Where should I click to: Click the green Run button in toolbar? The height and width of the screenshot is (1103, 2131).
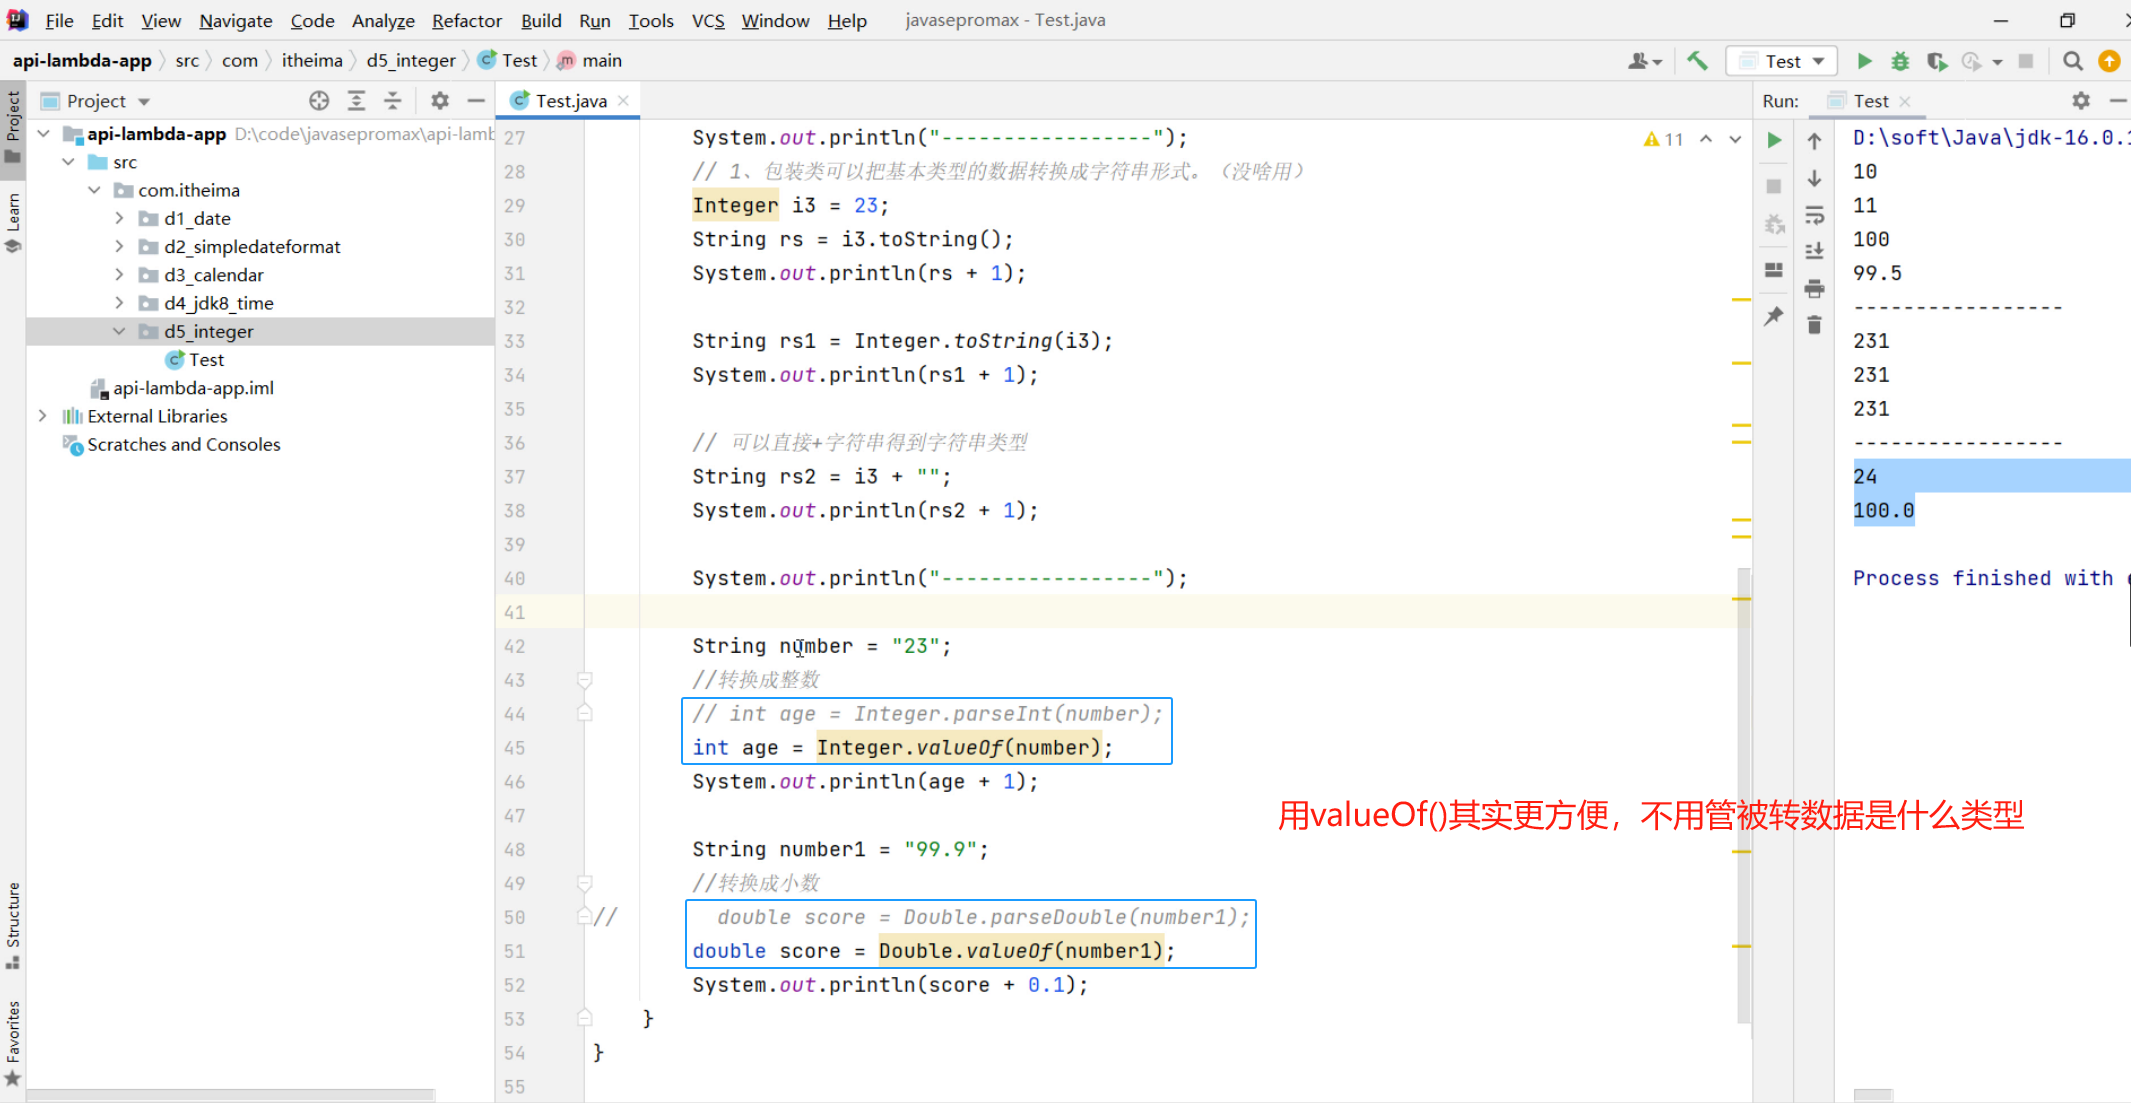coord(1864,61)
